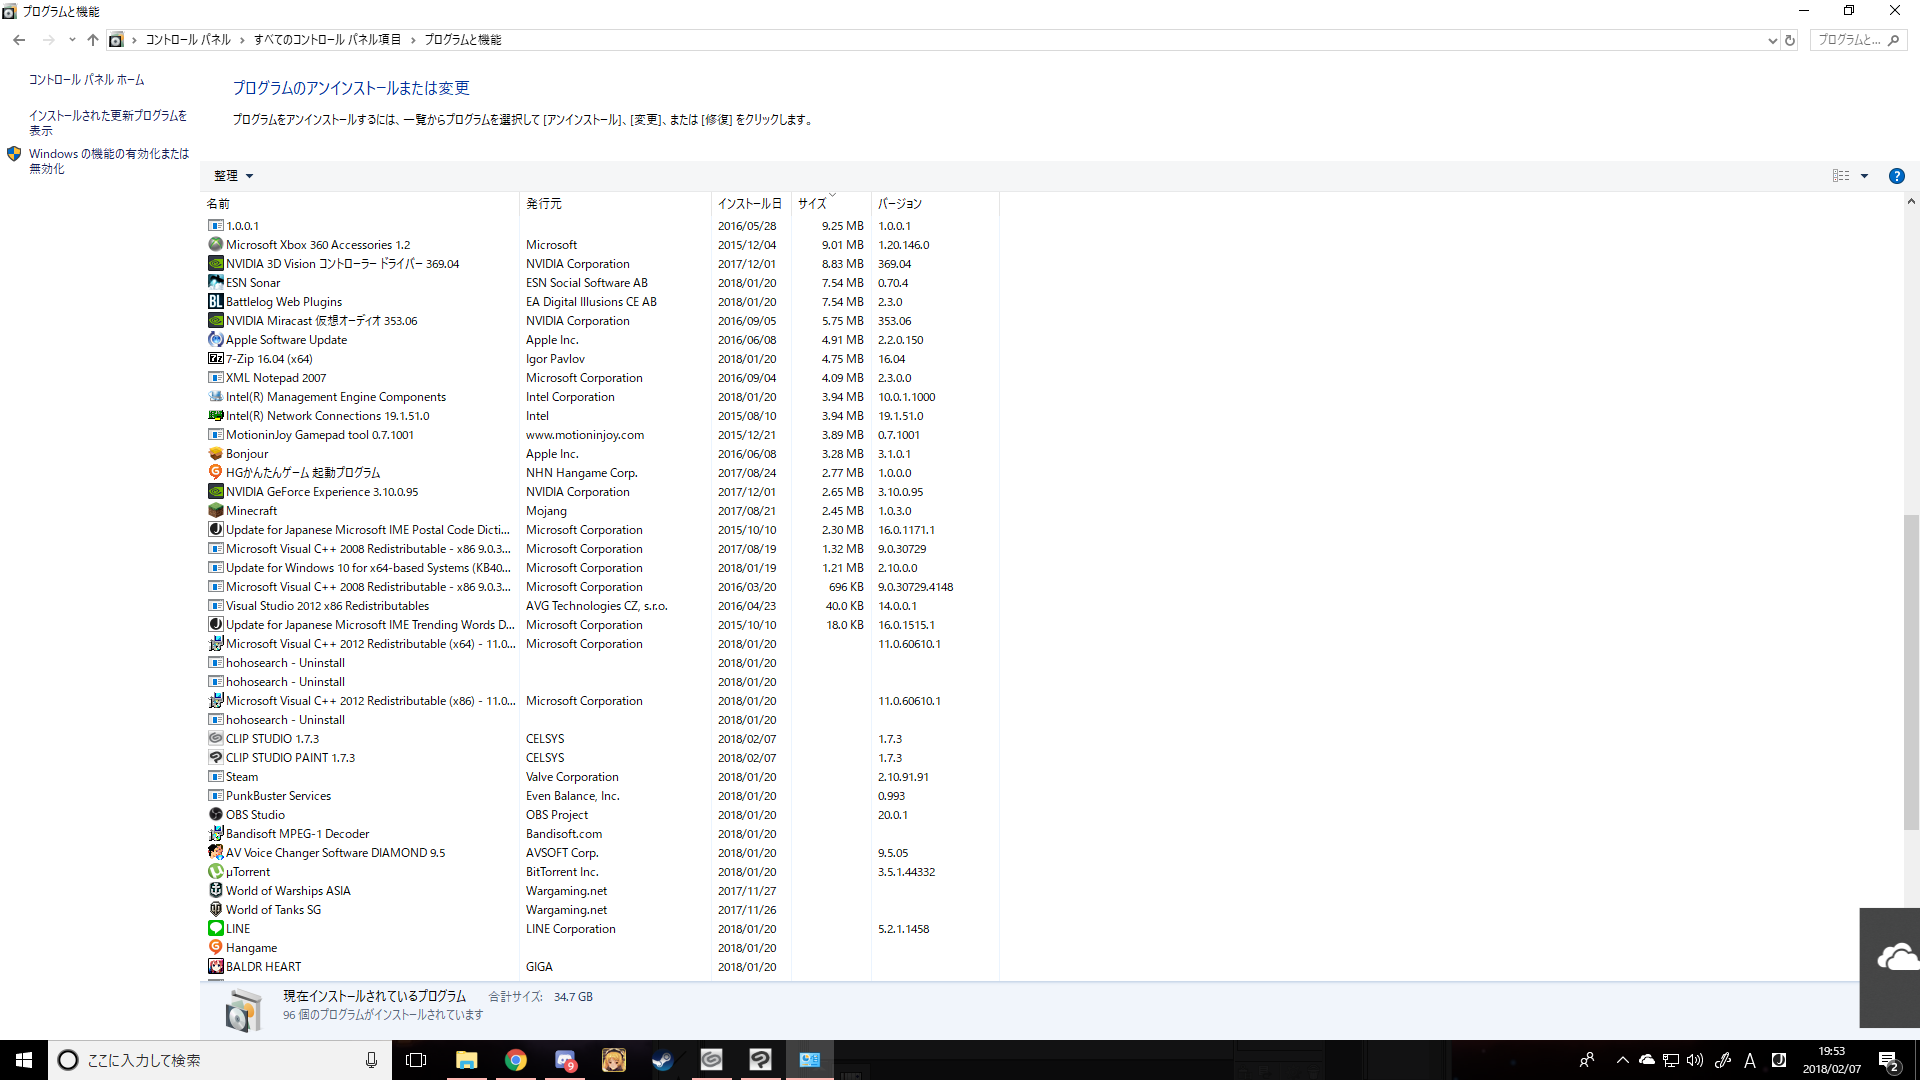
Task: Select the Minecraft program entry
Action: pyautogui.click(x=251, y=511)
